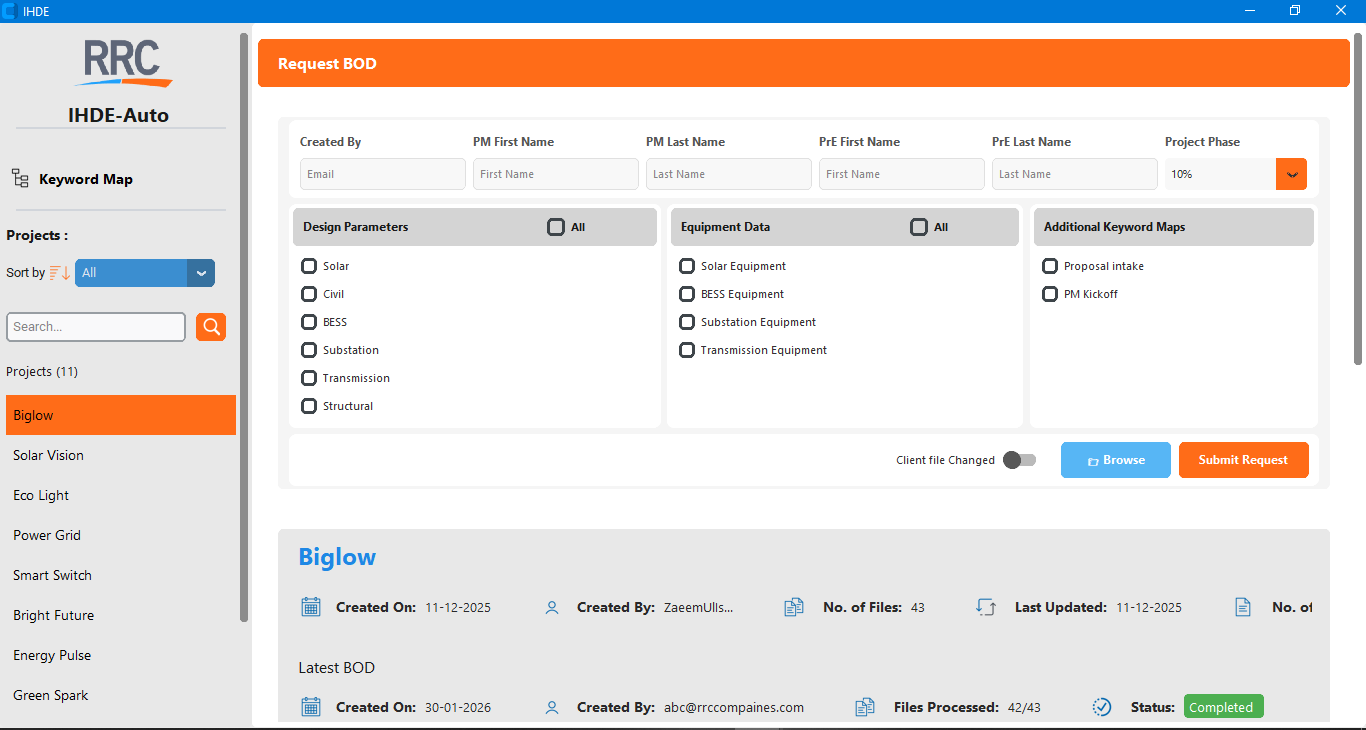Screen dimensions: 1366x730
Task: Click person icon beside Created By ZaeemUlIs
Action: 552,607
